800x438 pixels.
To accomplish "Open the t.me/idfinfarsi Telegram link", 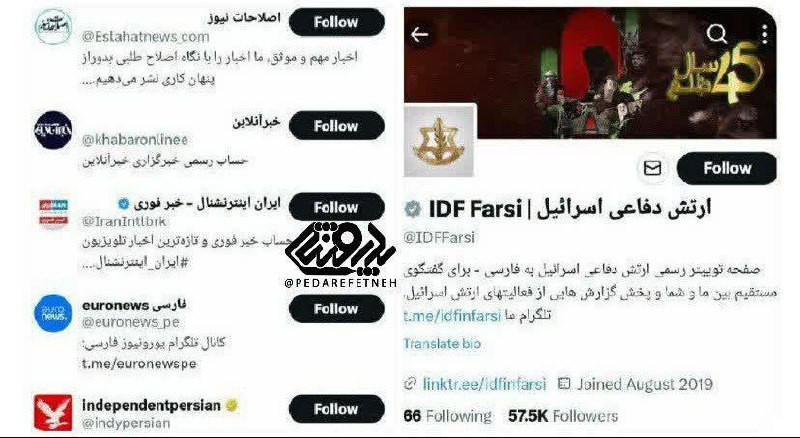I will pos(452,315).
